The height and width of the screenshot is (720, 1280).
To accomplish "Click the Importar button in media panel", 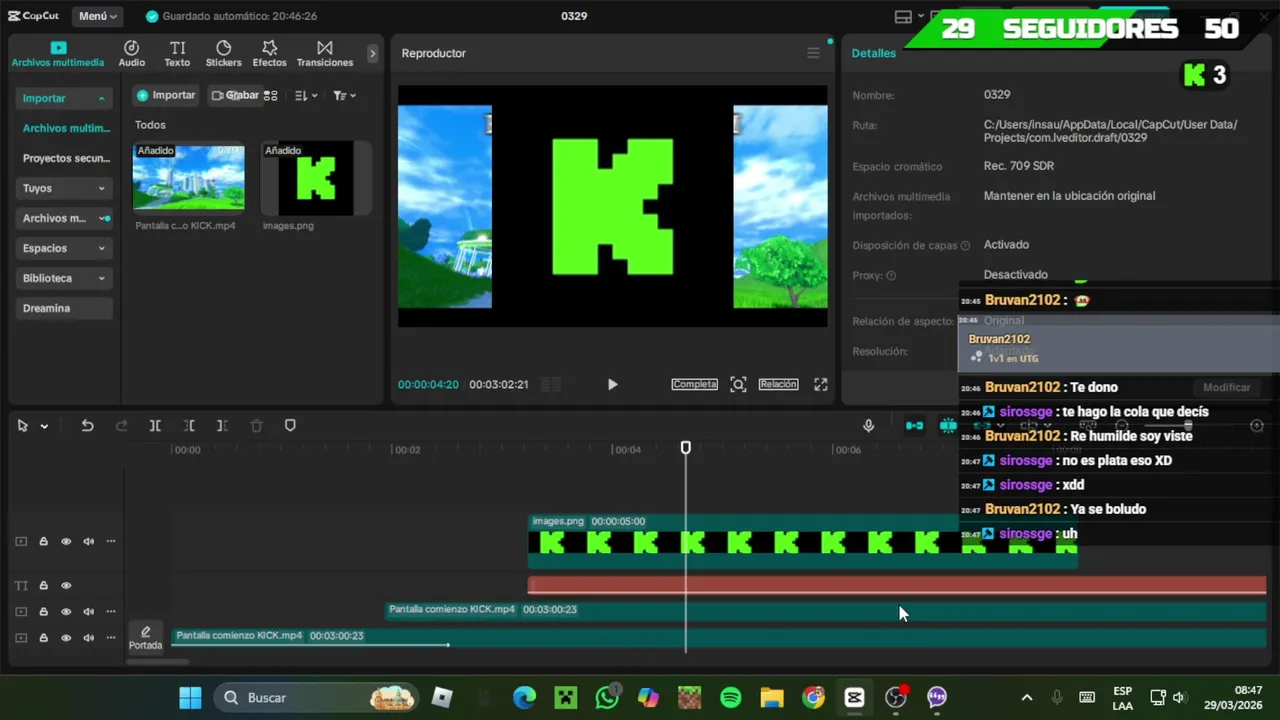I will click(166, 95).
